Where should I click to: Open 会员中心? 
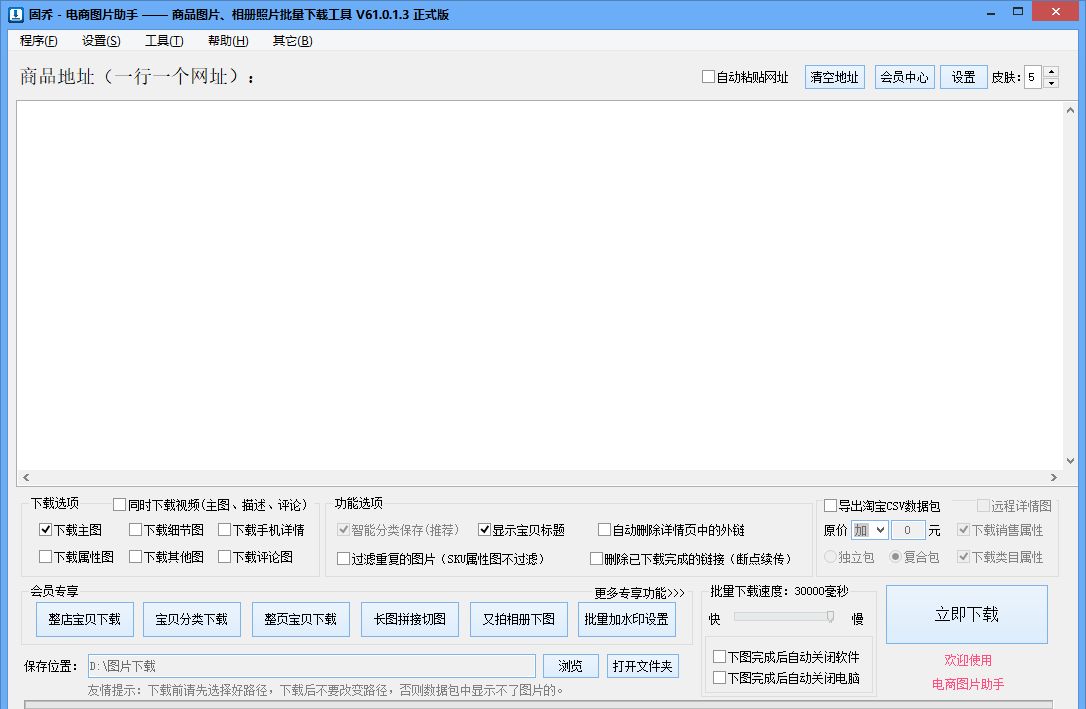[904, 76]
